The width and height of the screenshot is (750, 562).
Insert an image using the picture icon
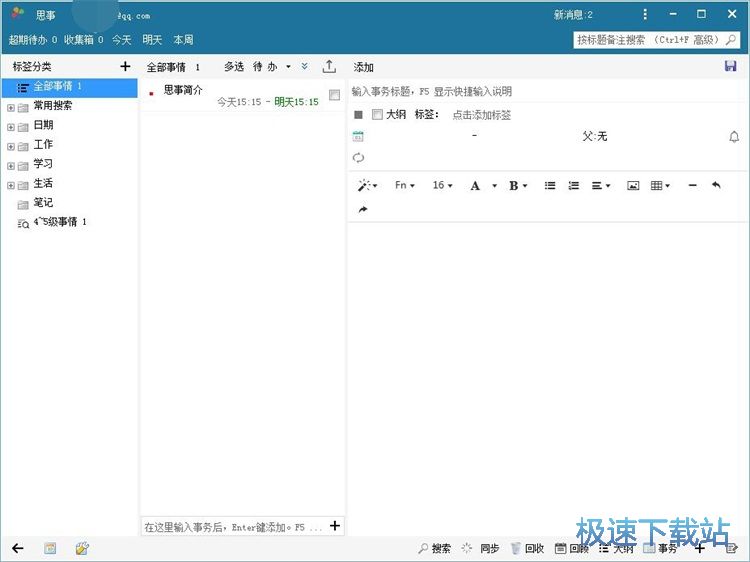pos(633,185)
